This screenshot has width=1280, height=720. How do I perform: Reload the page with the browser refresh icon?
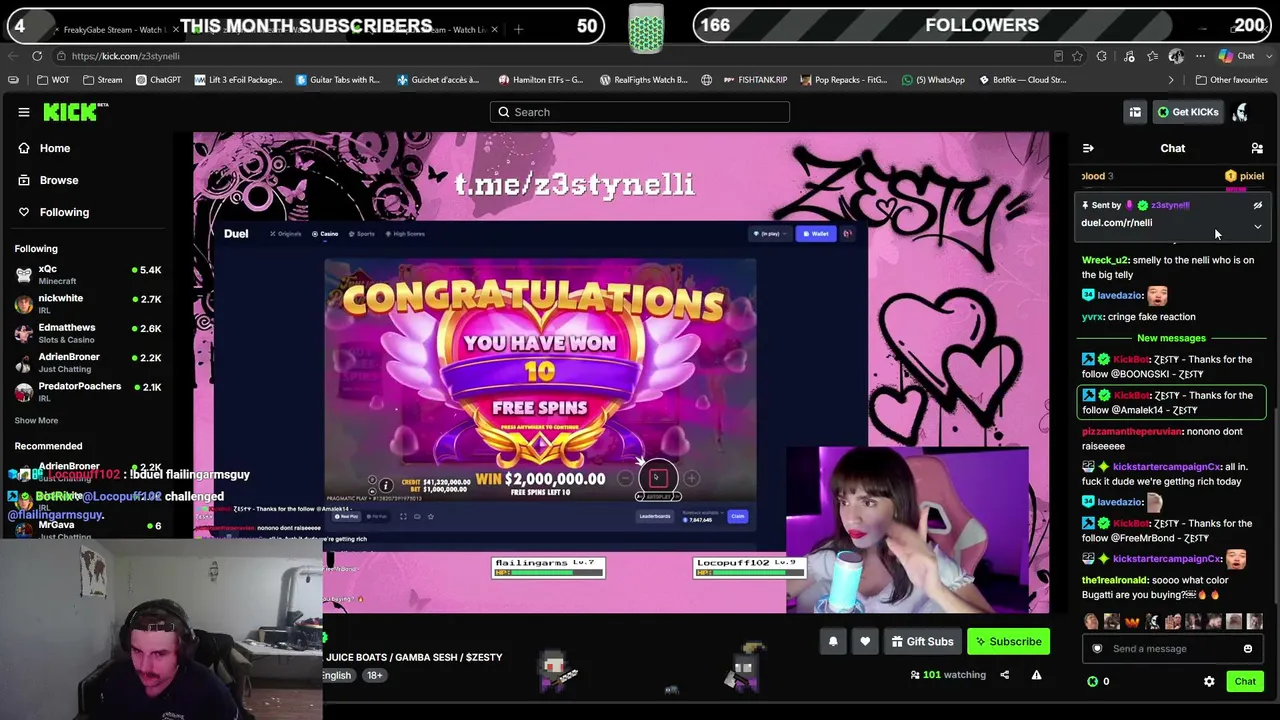pyautogui.click(x=37, y=56)
